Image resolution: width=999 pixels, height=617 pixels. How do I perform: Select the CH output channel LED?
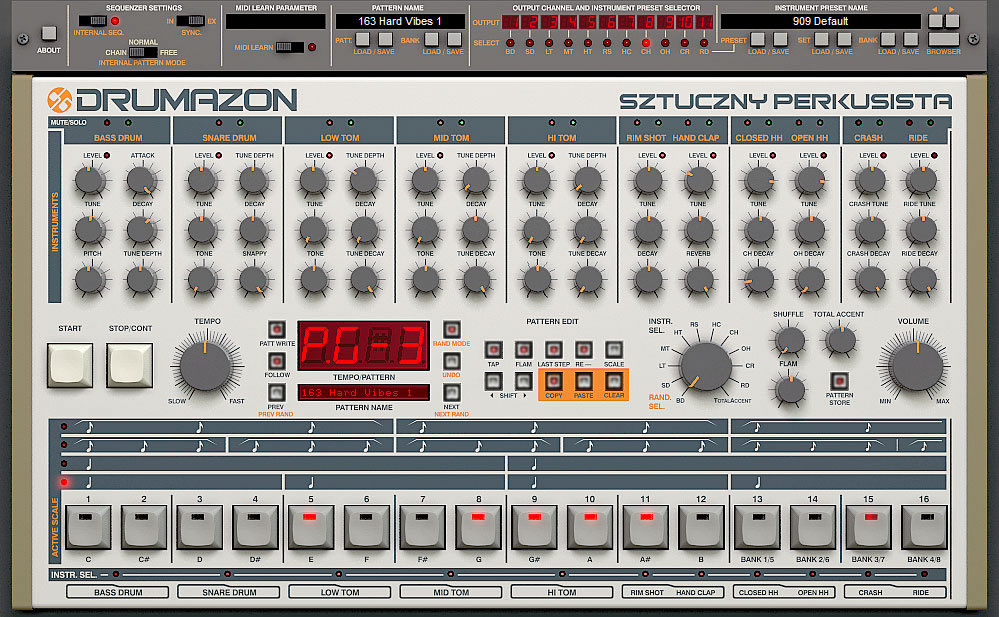click(645, 43)
